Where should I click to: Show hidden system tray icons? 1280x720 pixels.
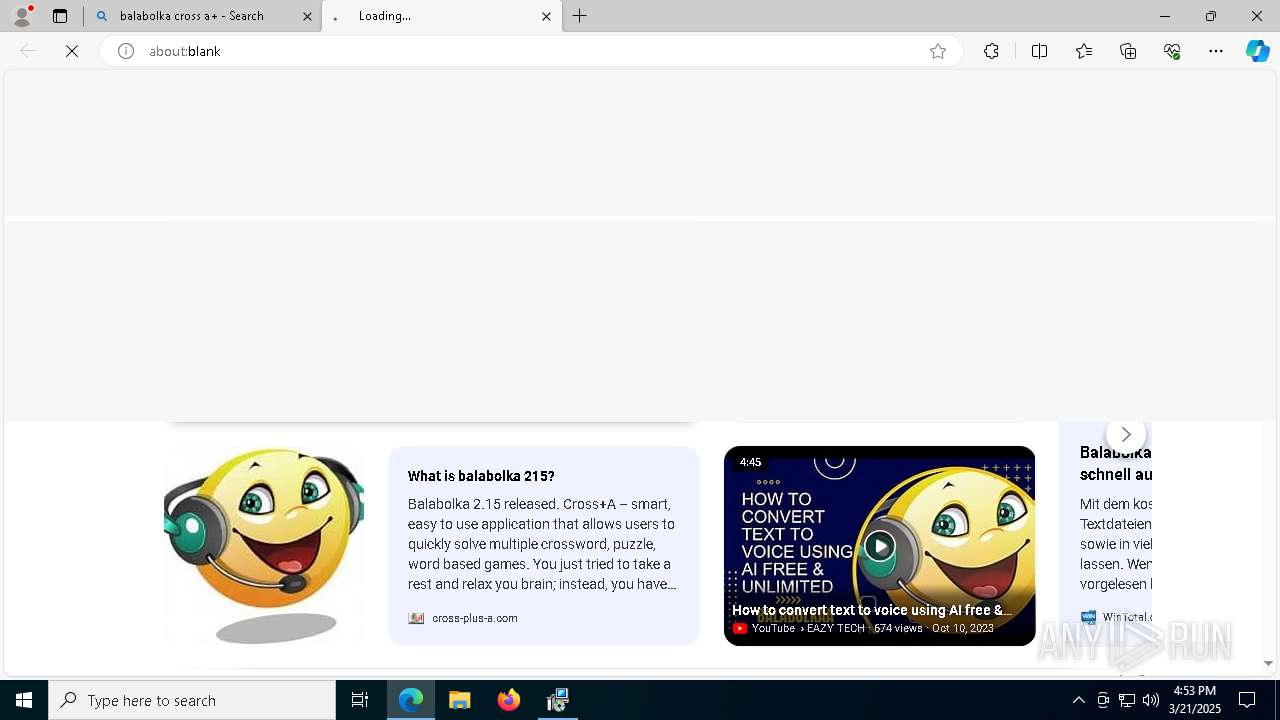point(1079,700)
